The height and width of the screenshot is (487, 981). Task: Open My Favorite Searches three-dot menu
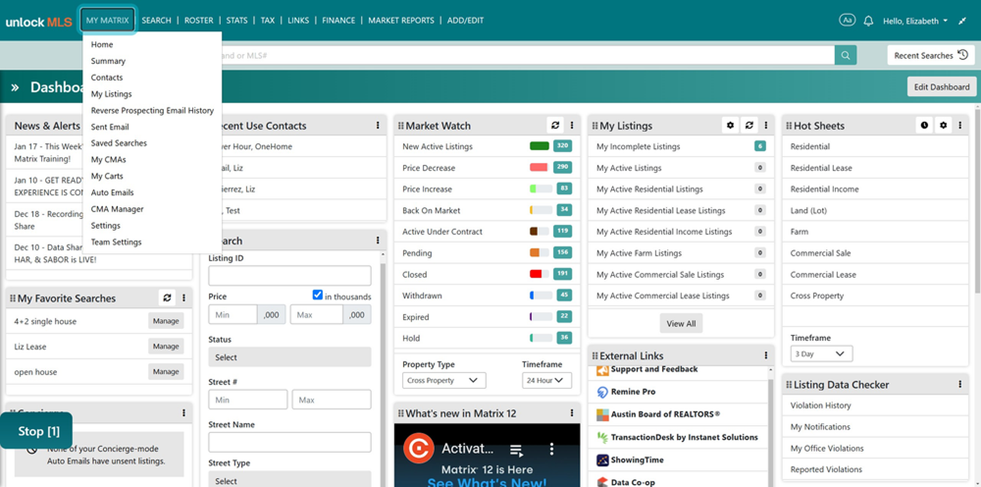[x=184, y=298]
